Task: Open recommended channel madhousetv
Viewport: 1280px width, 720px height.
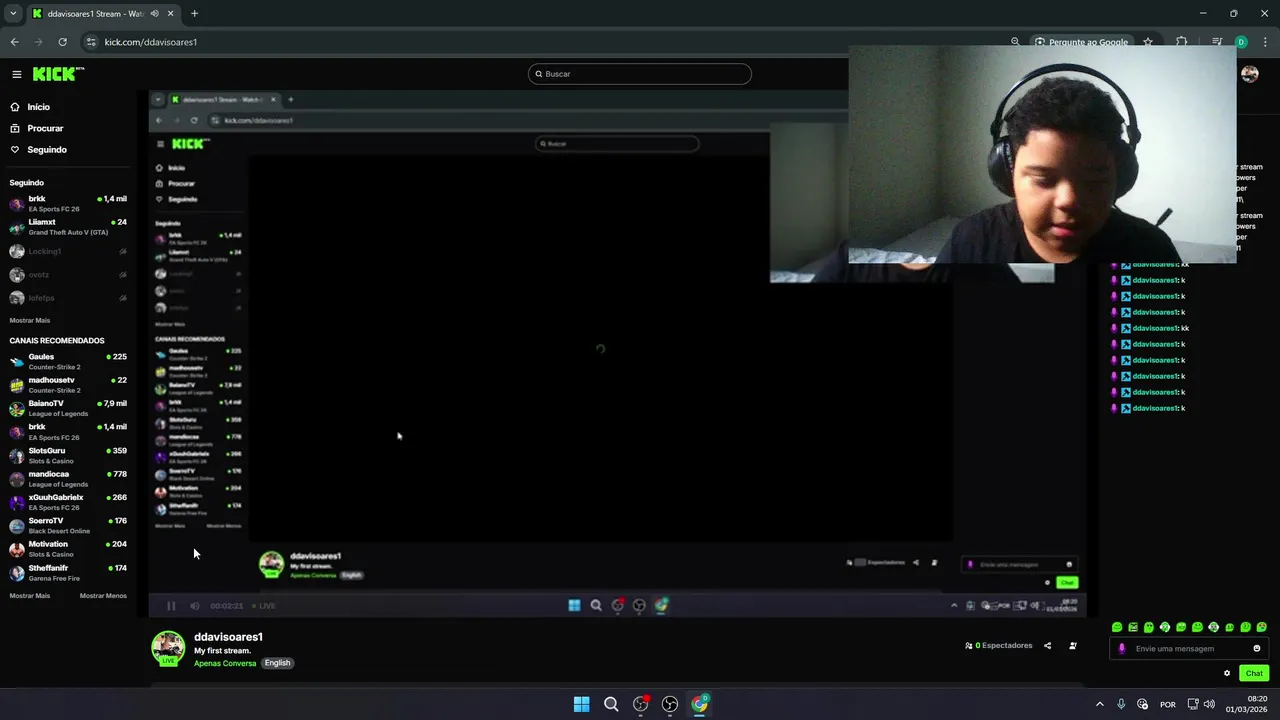Action: pyautogui.click(x=68, y=385)
